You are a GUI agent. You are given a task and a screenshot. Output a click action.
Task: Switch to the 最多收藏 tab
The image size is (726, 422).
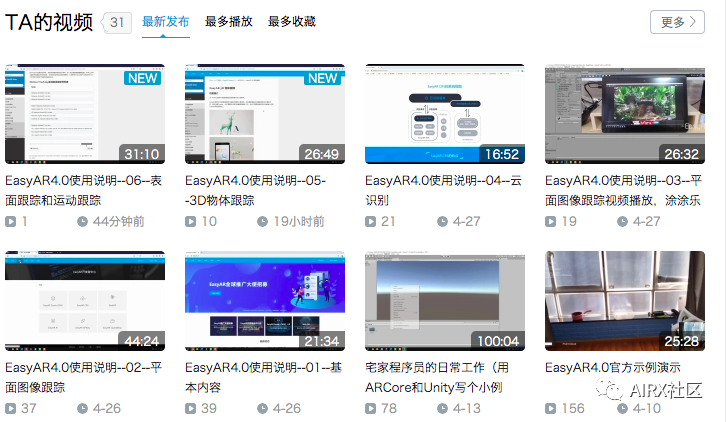[x=292, y=22]
